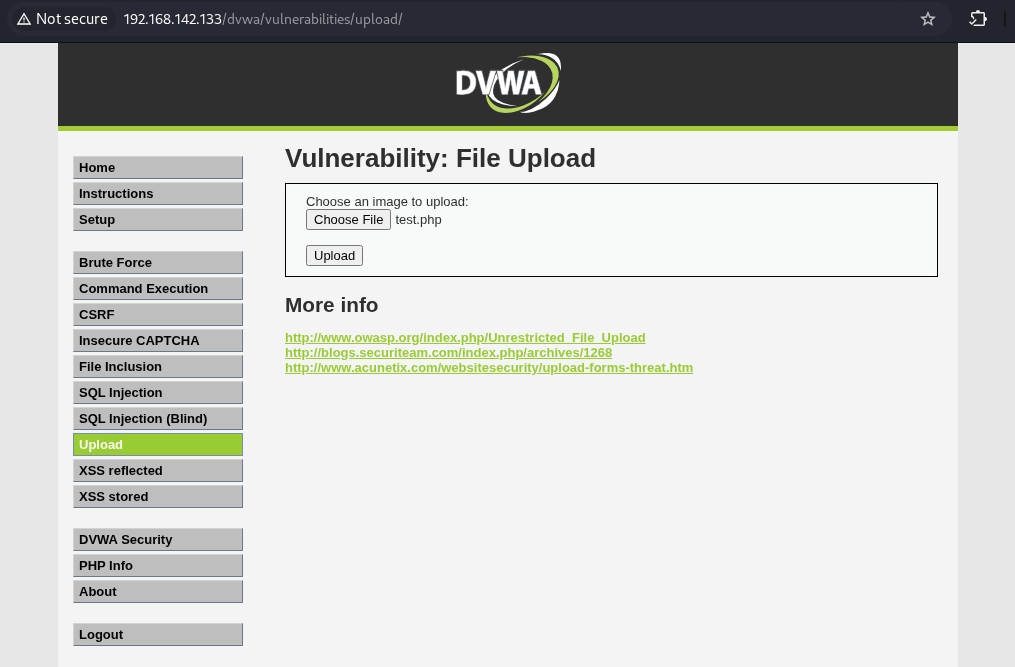Select the address bar URL
The width and height of the screenshot is (1015, 667).
click(x=263, y=19)
